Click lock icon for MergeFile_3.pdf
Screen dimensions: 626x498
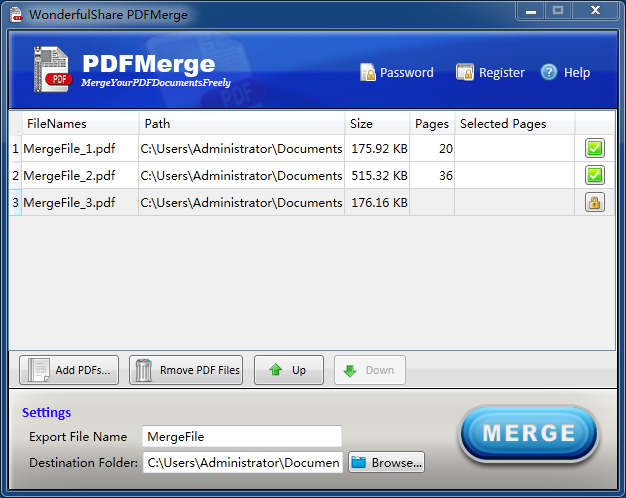click(x=594, y=202)
